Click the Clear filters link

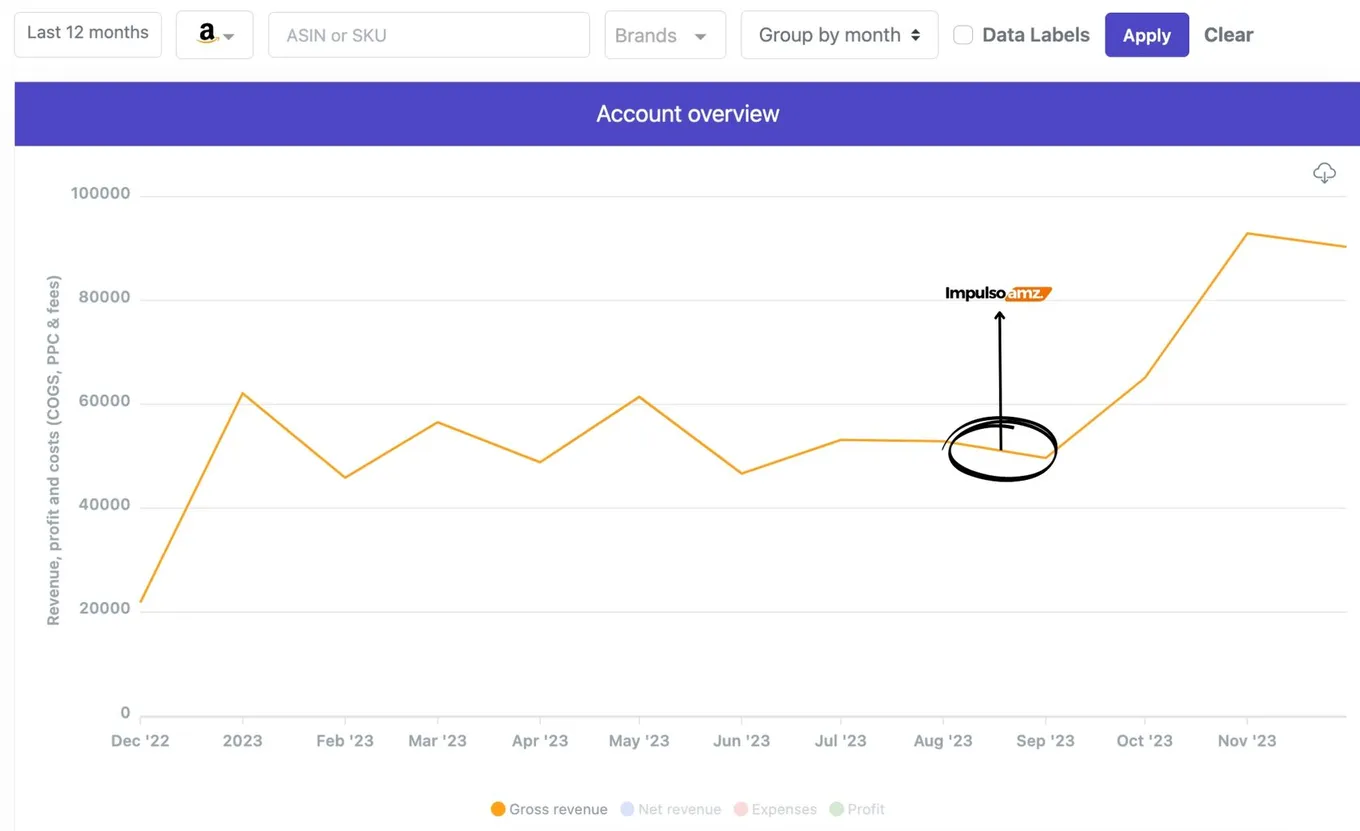click(1228, 35)
